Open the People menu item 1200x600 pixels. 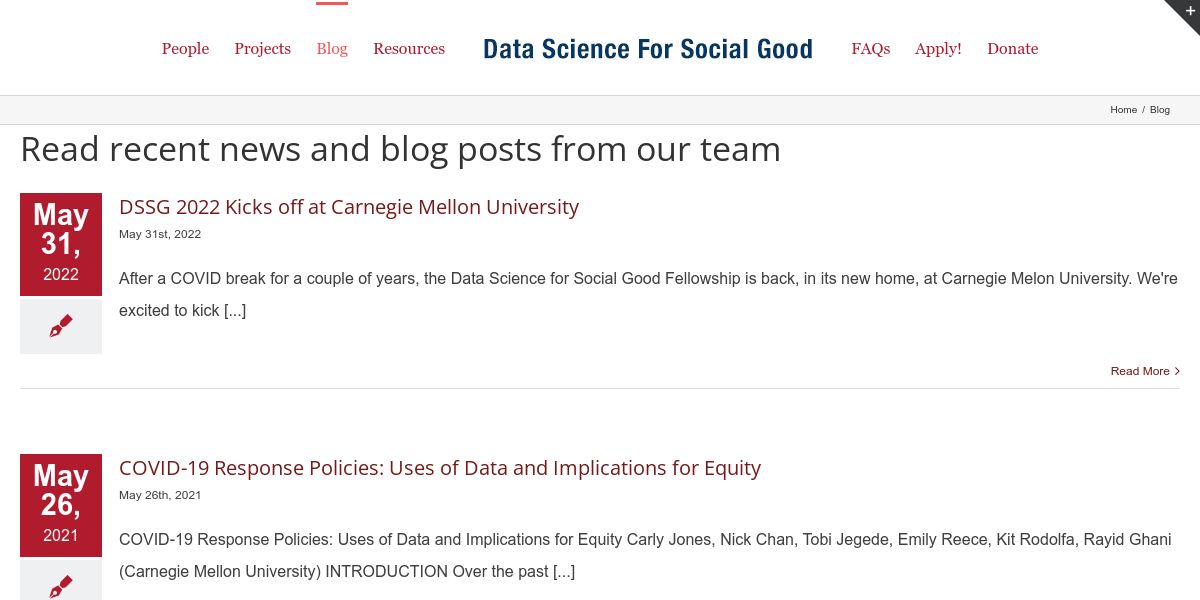pyautogui.click(x=185, y=48)
